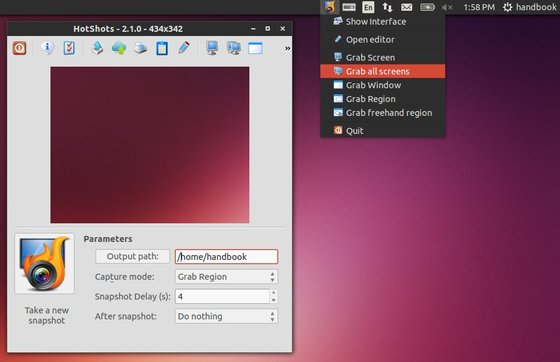Open the About info icon in toolbar

point(47,48)
